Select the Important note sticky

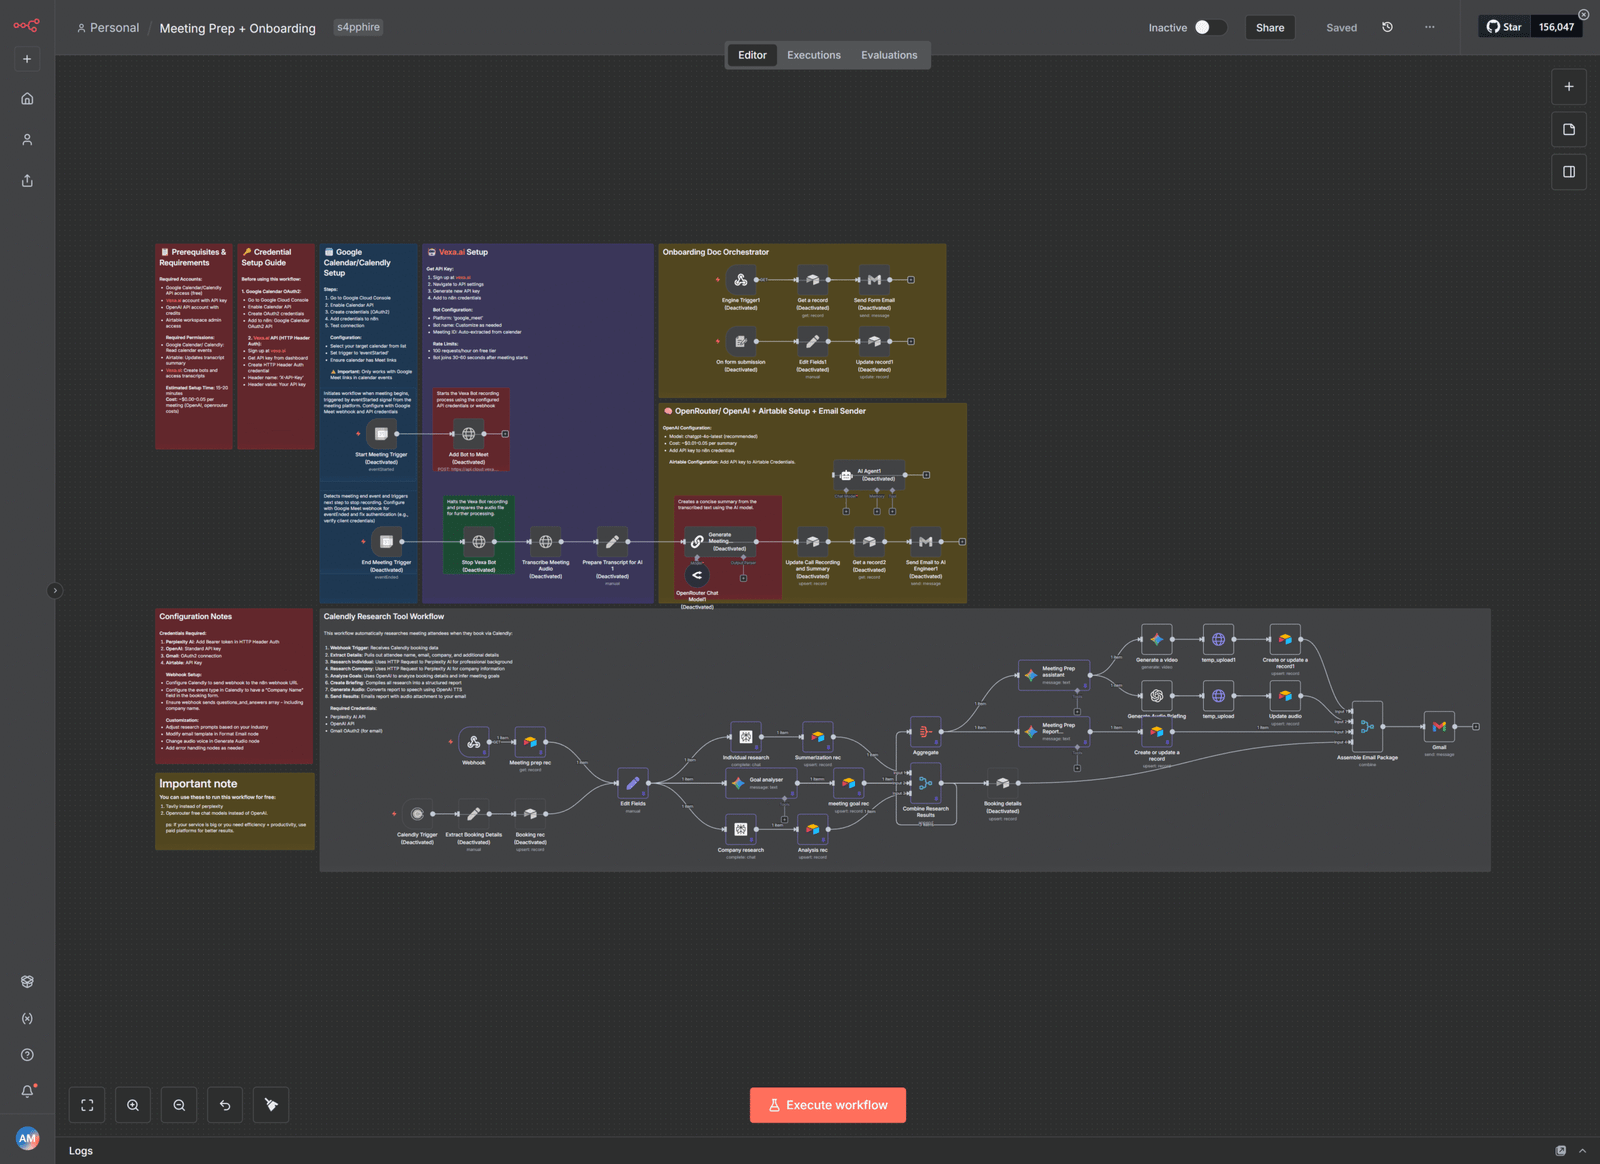pyautogui.click(x=234, y=810)
